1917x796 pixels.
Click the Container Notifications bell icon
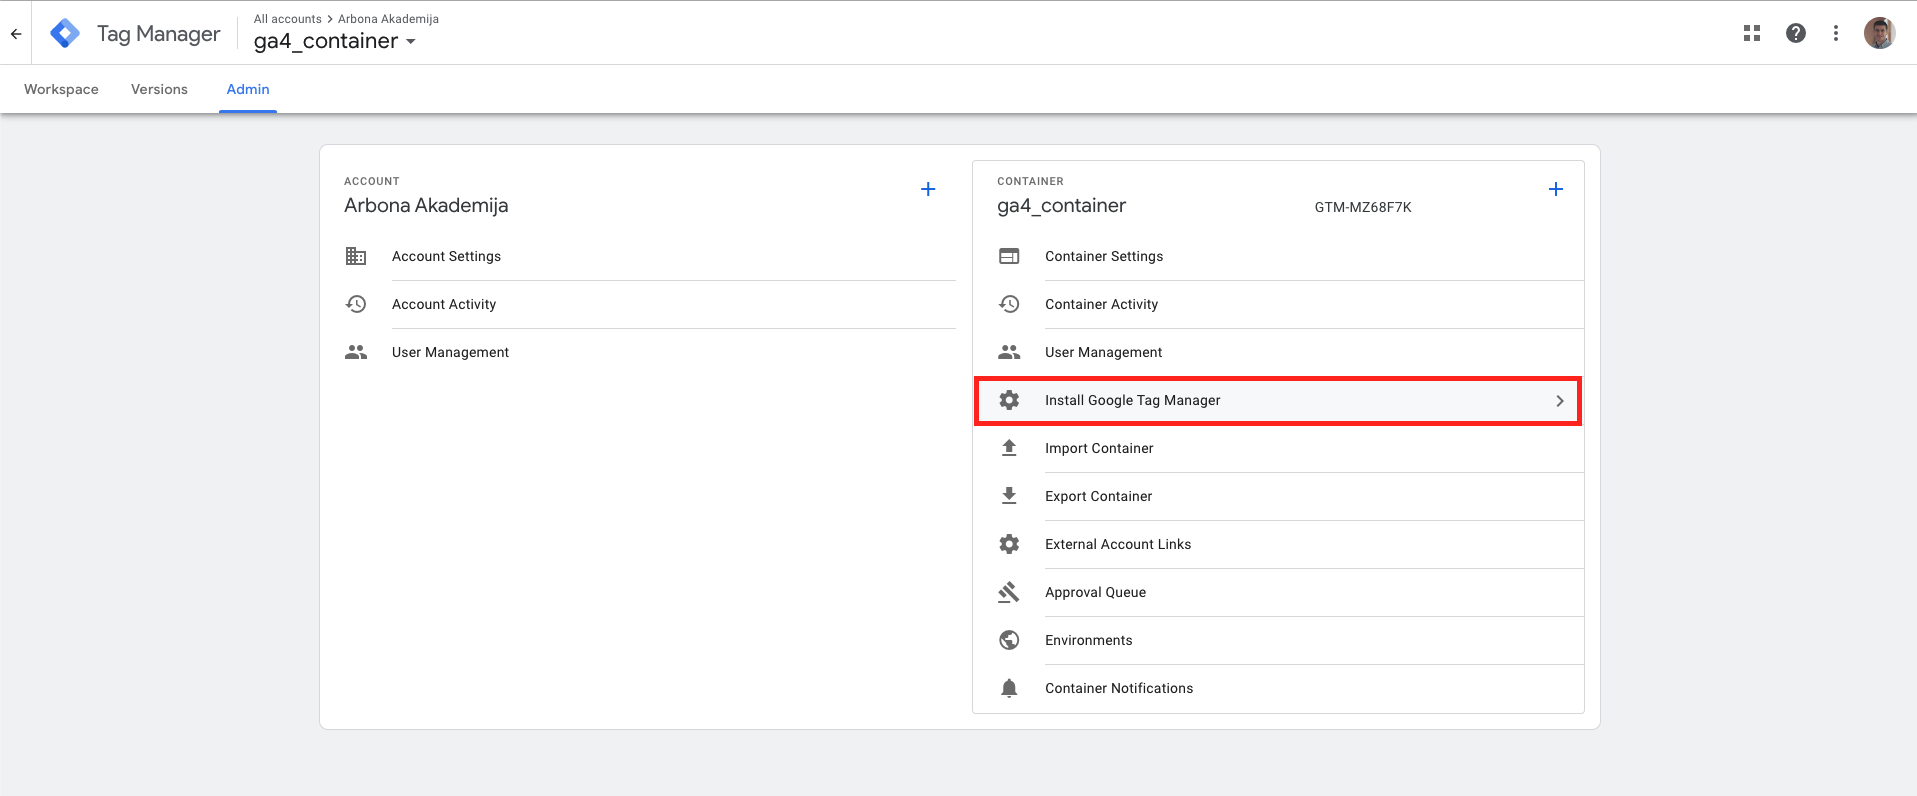tap(1009, 688)
